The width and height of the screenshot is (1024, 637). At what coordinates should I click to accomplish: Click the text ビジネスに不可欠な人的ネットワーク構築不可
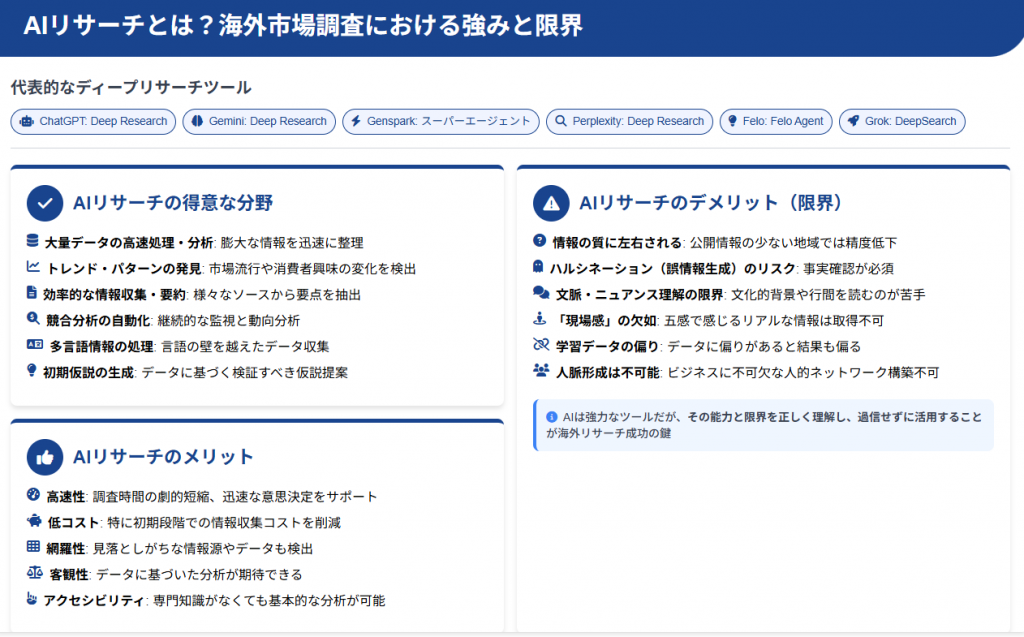803,372
